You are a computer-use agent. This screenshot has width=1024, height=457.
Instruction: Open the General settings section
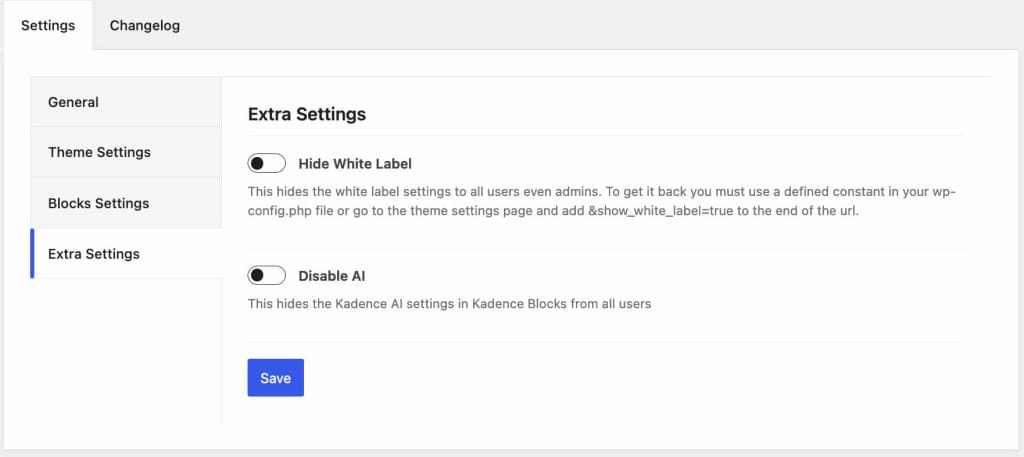point(126,102)
